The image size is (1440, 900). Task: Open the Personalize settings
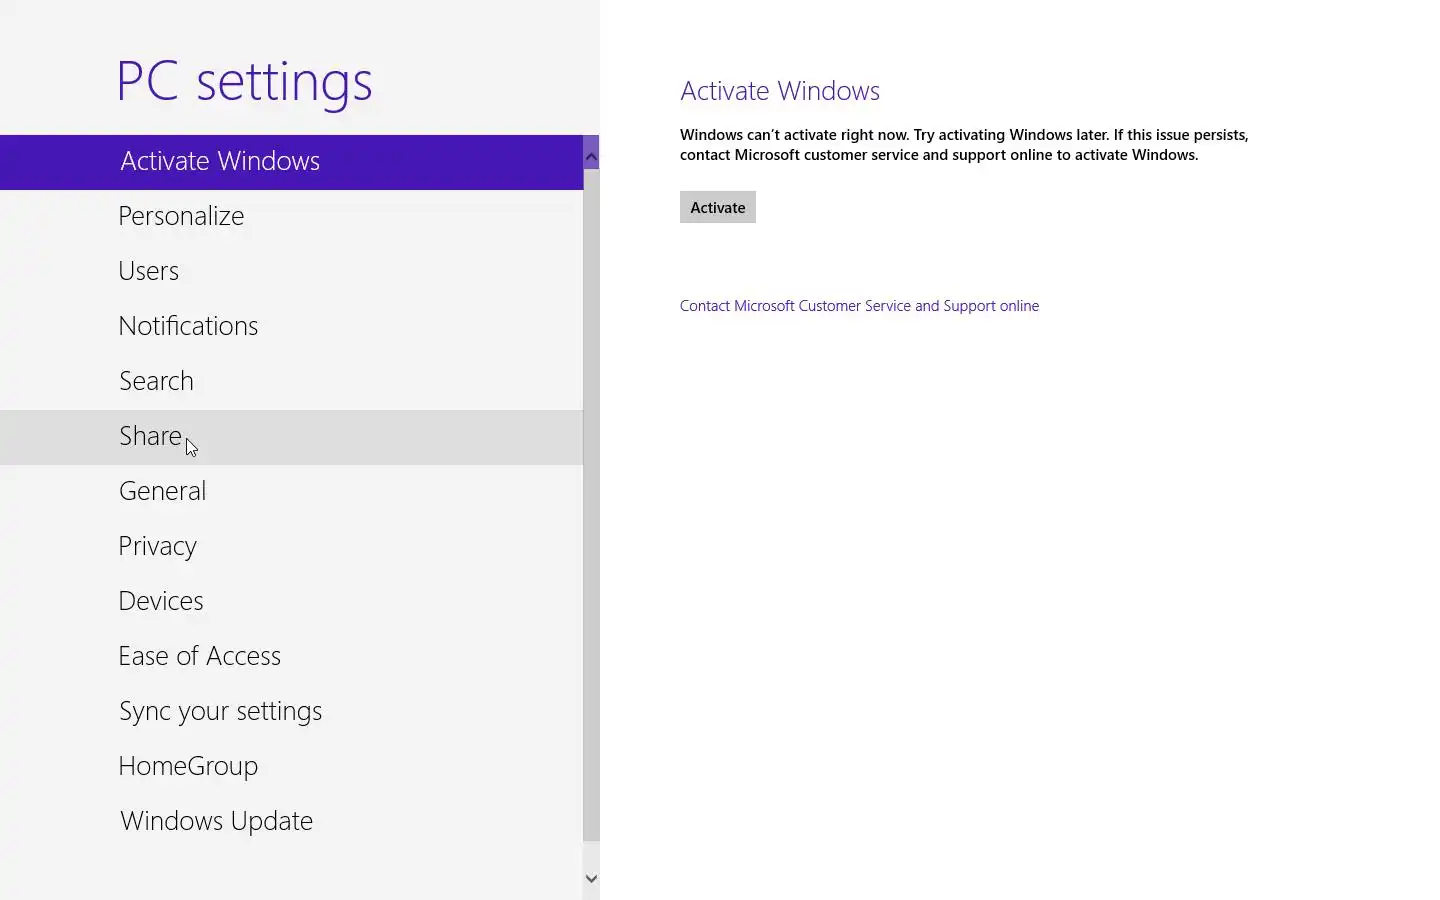(x=291, y=217)
